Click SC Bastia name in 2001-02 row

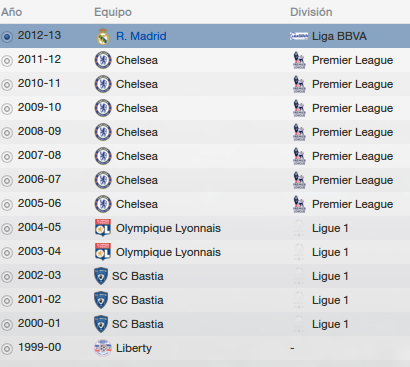(138, 300)
